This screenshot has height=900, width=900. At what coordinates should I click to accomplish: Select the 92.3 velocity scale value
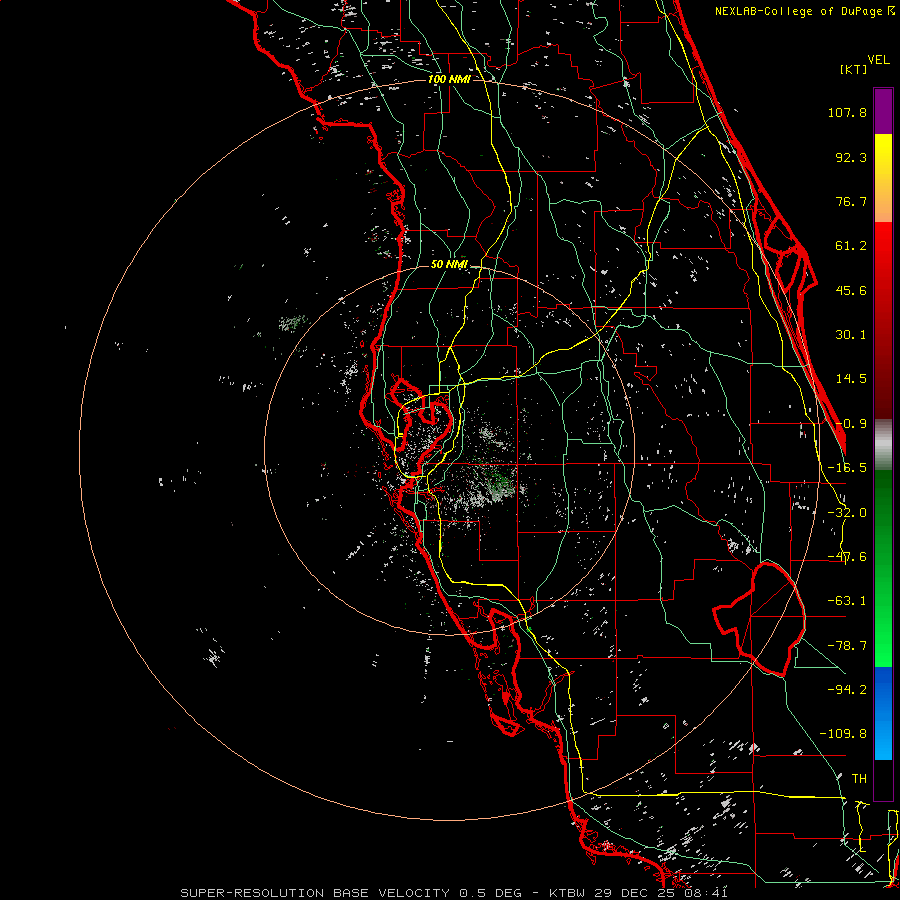851,157
